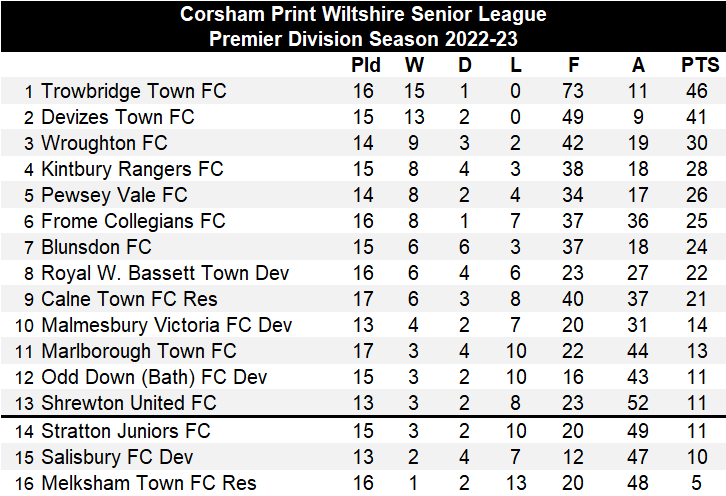Select the Devizes Town FC row name
The image size is (726, 496).
pyautogui.click(x=117, y=117)
